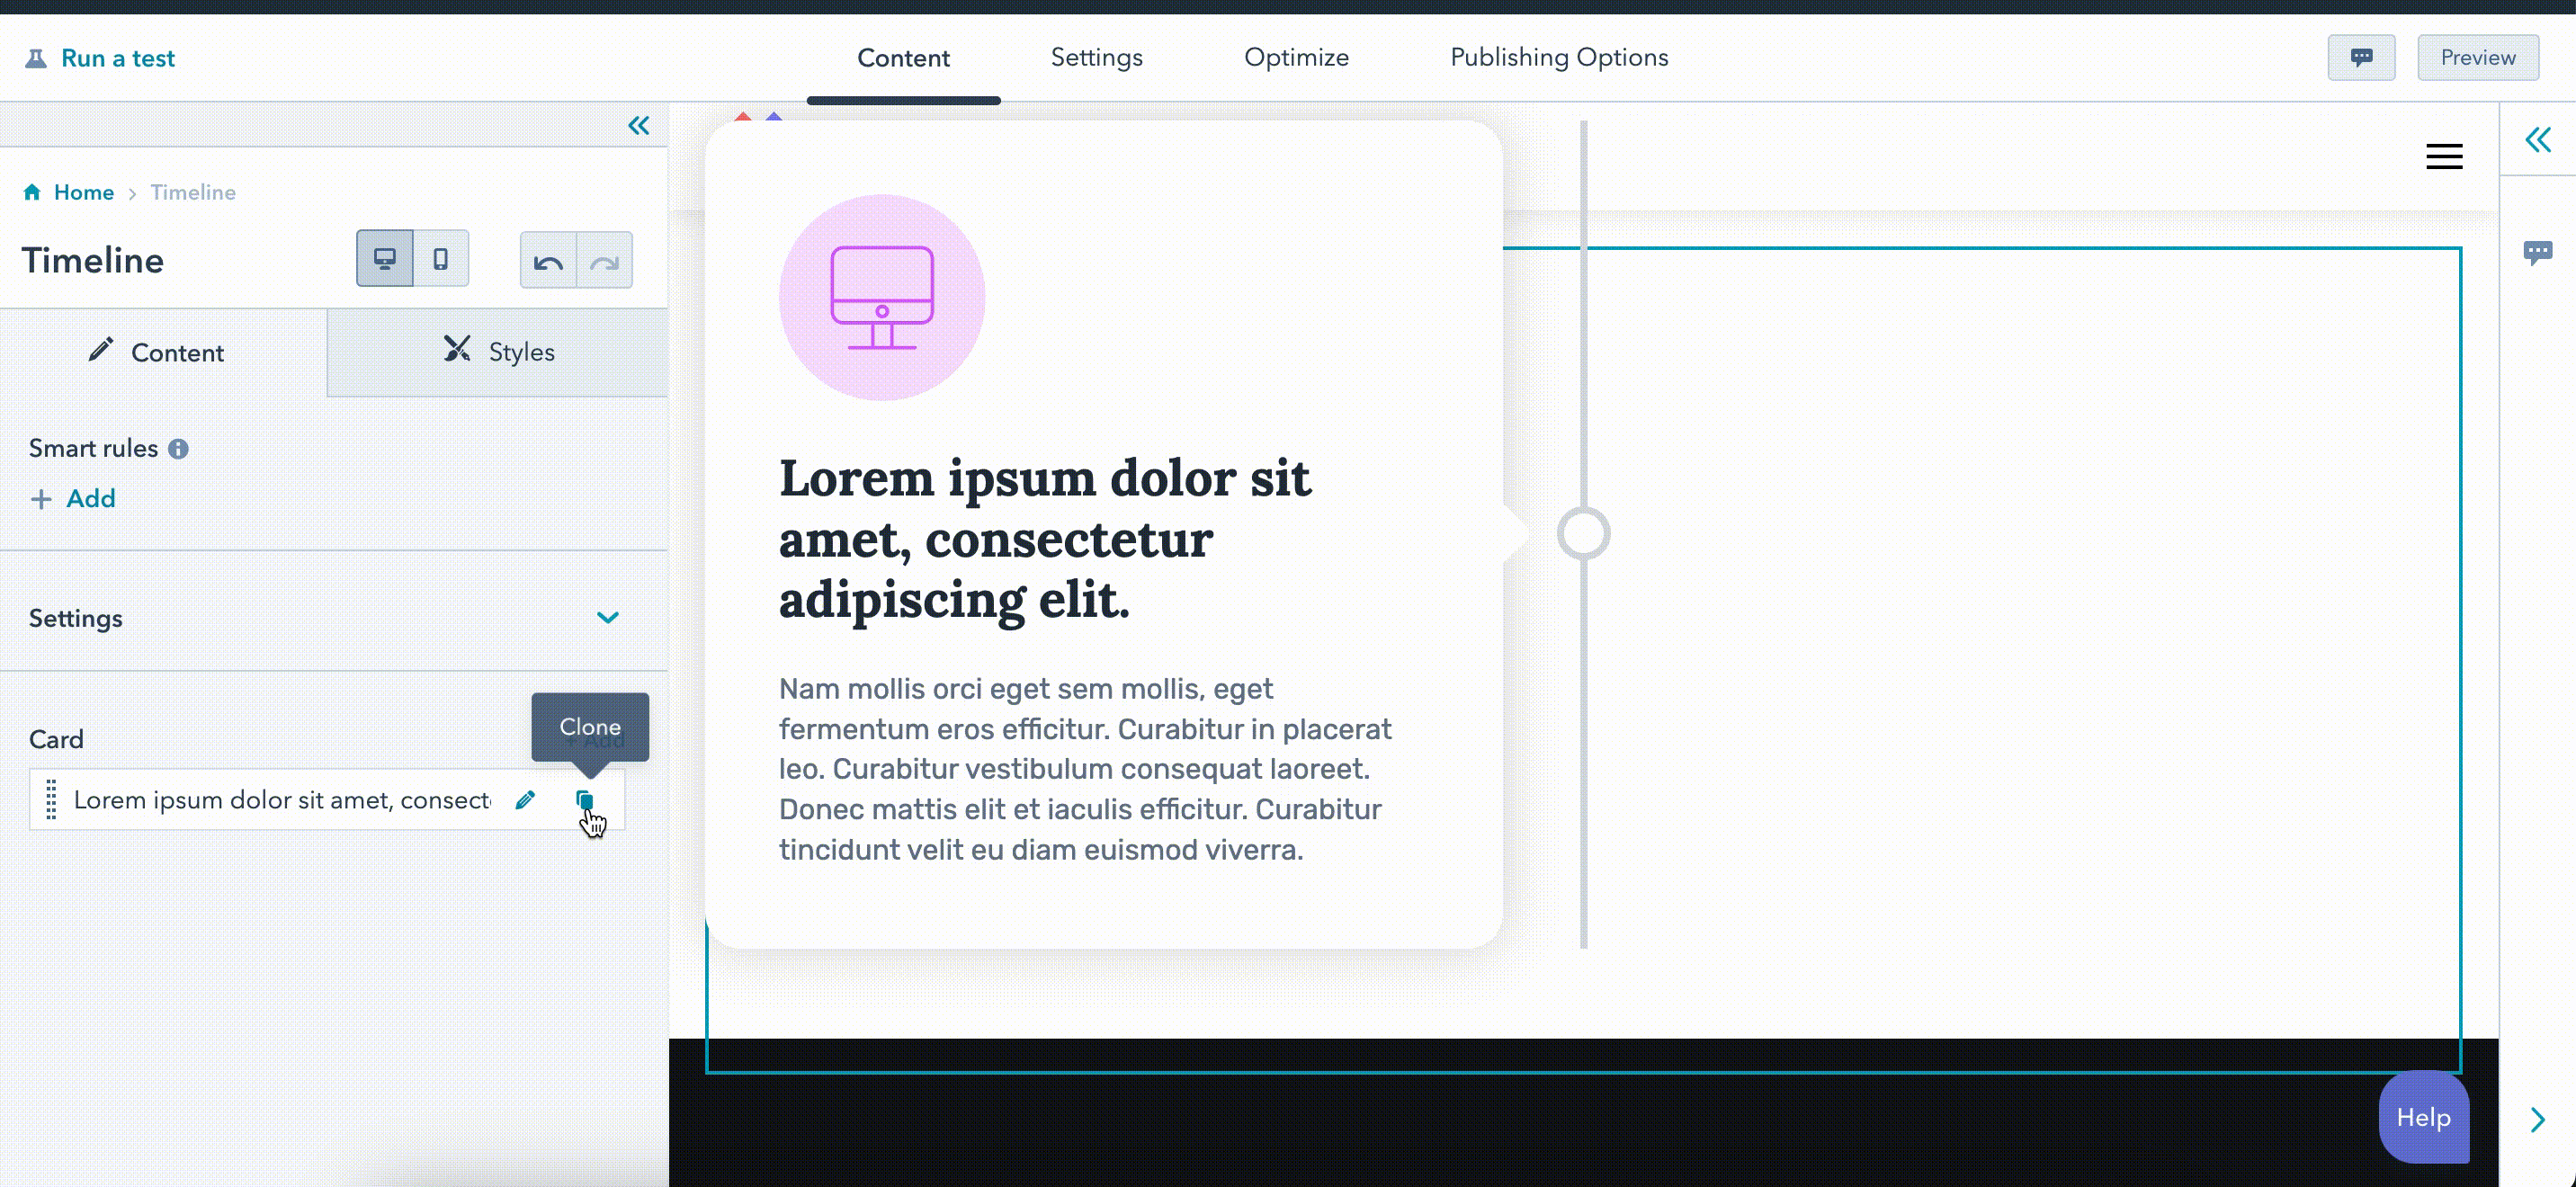Click the timeline circle marker
2576x1187 pixels.
[1583, 533]
